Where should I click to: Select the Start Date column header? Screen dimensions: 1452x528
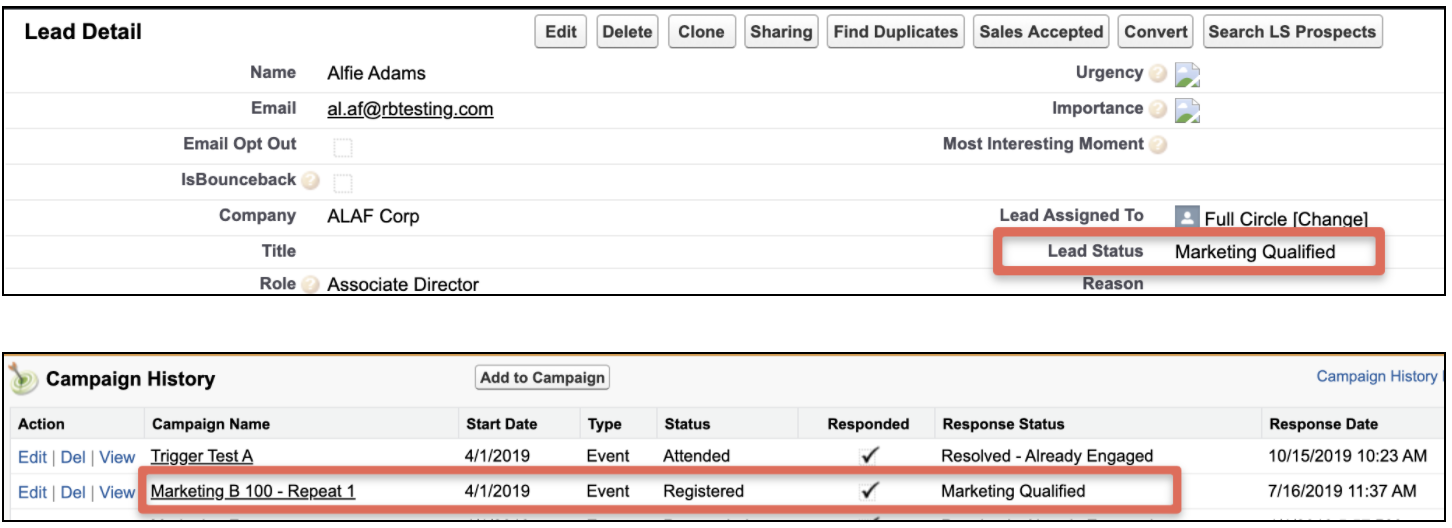(x=504, y=424)
